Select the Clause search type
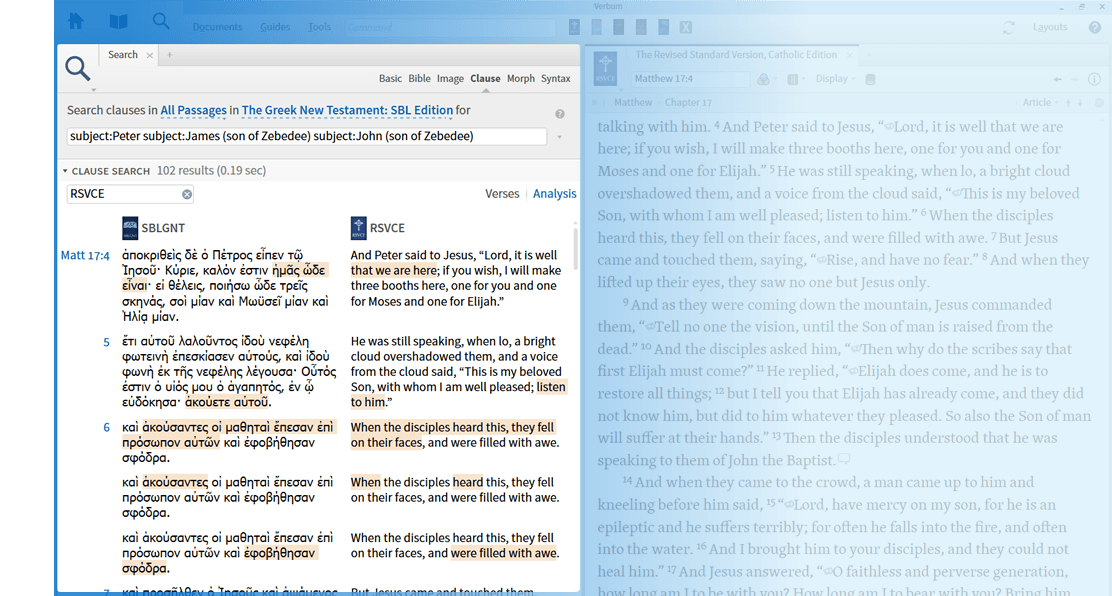Viewport: 1112px width, 596px height. tap(485, 79)
